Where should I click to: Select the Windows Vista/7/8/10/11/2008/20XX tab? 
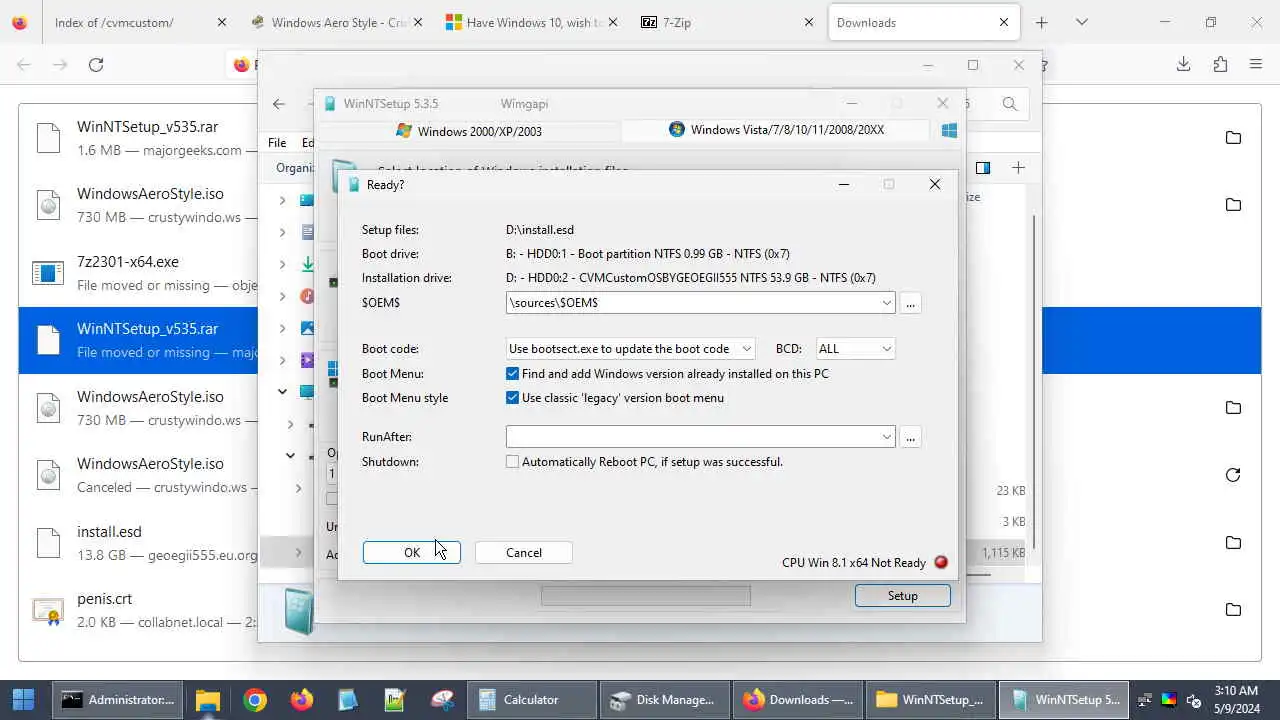777,130
